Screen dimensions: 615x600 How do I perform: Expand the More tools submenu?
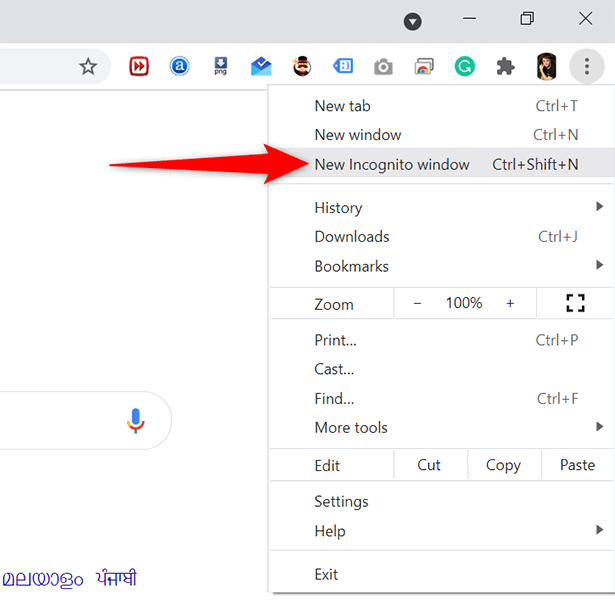pos(442,427)
